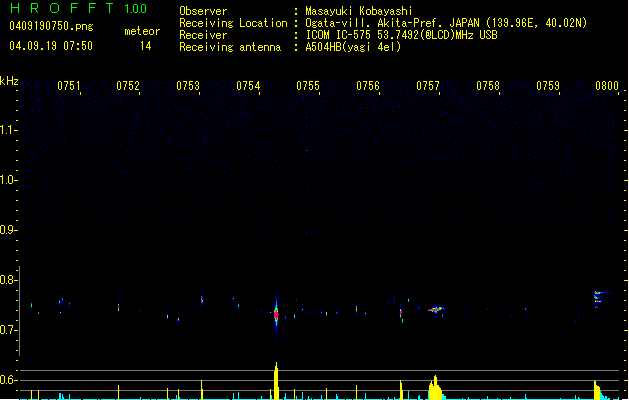629x400 pixels.
Task: Click the kHz axis unit label
Action: point(9,81)
